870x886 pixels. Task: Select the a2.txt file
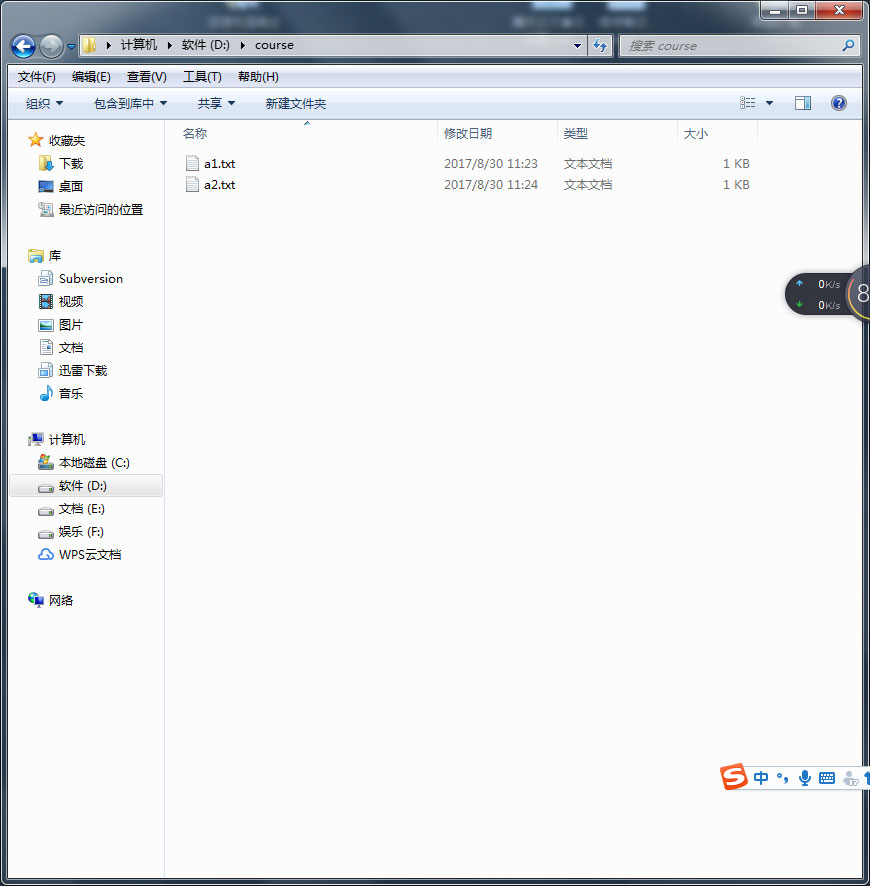coord(220,184)
